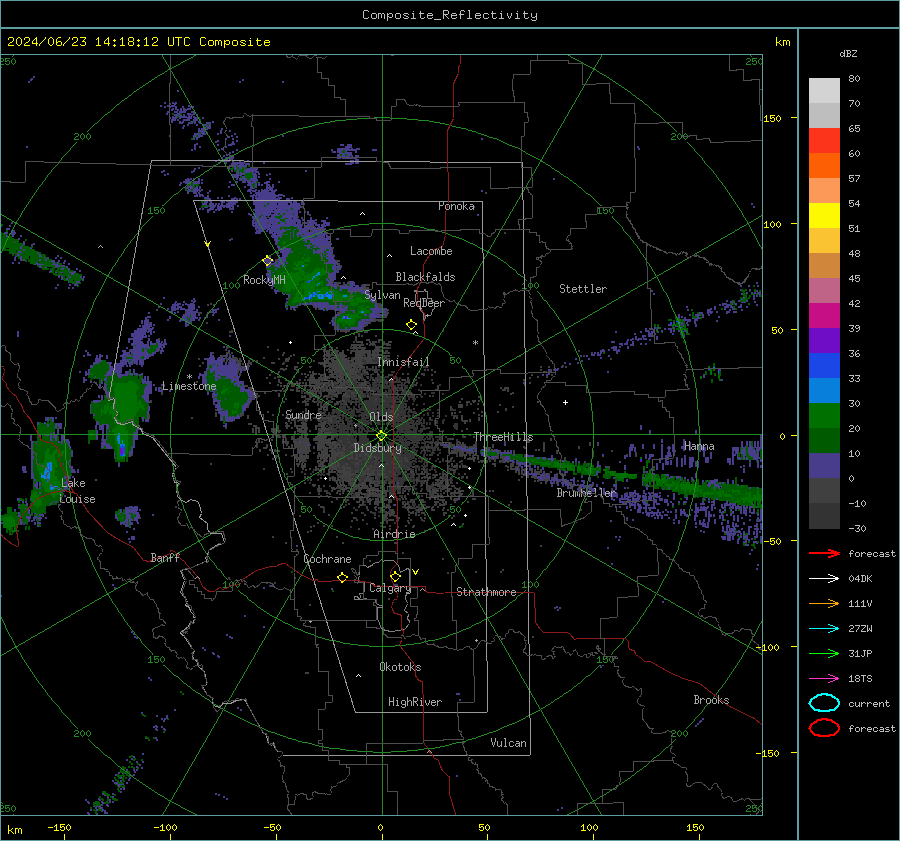Click the red forecast arrow in legend
900x841 pixels.
tap(824, 553)
